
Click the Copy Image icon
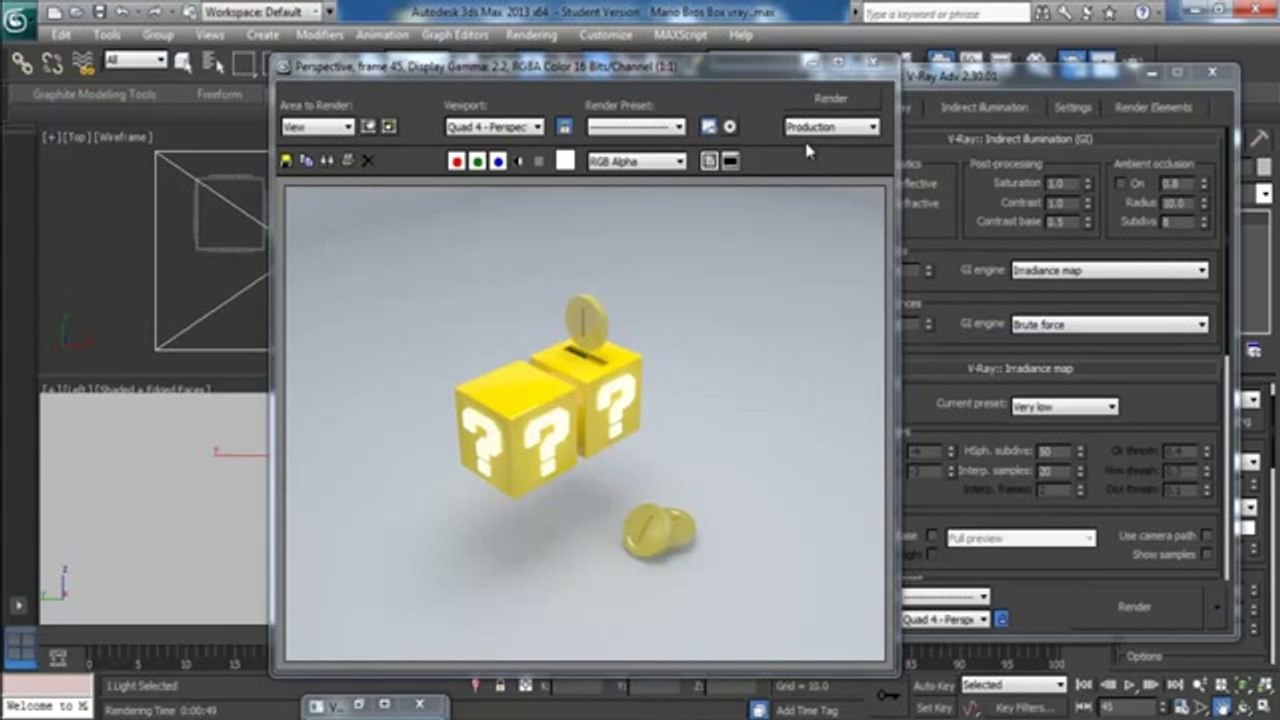click(x=306, y=161)
